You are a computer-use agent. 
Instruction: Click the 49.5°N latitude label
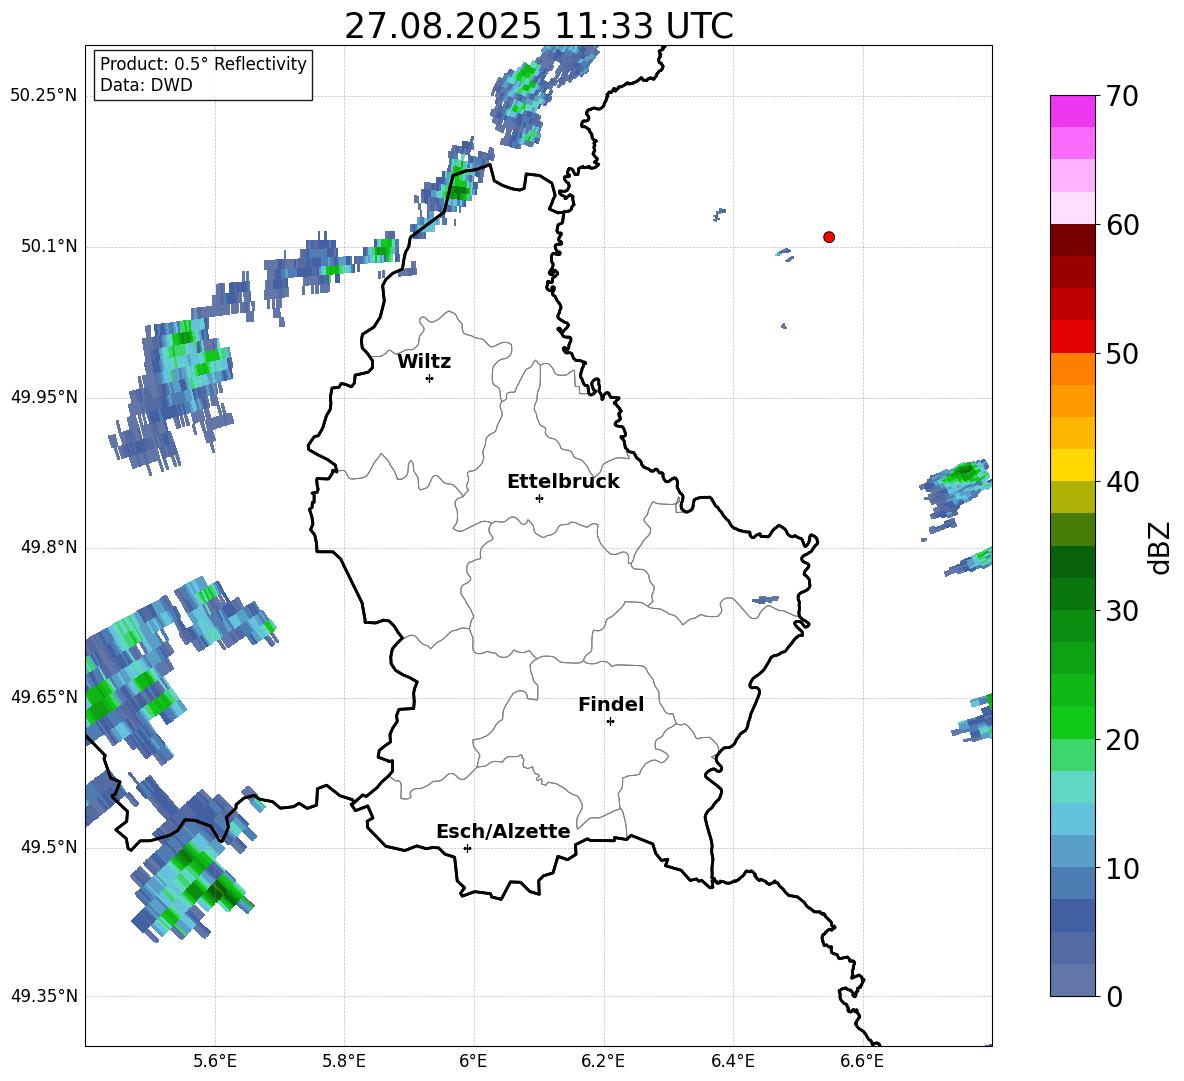[x=48, y=847]
